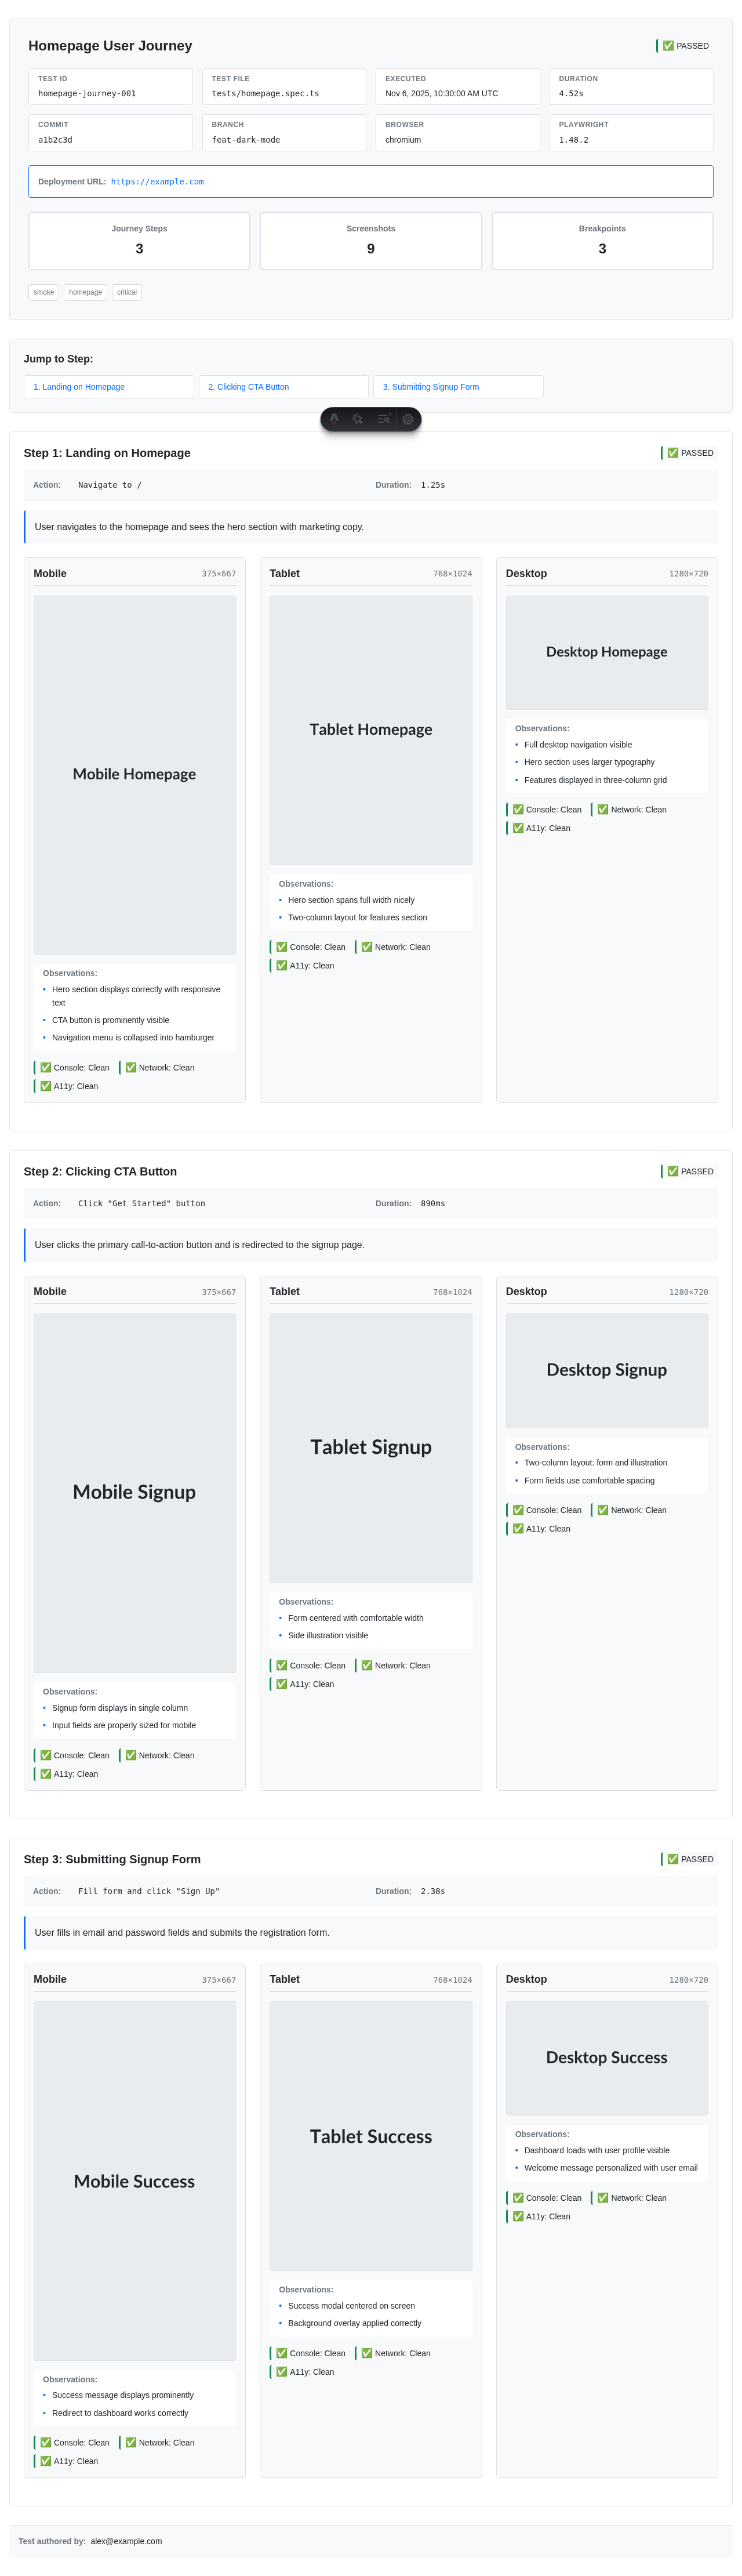
Task: Select the "homepage" tag
Action: (86, 293)
